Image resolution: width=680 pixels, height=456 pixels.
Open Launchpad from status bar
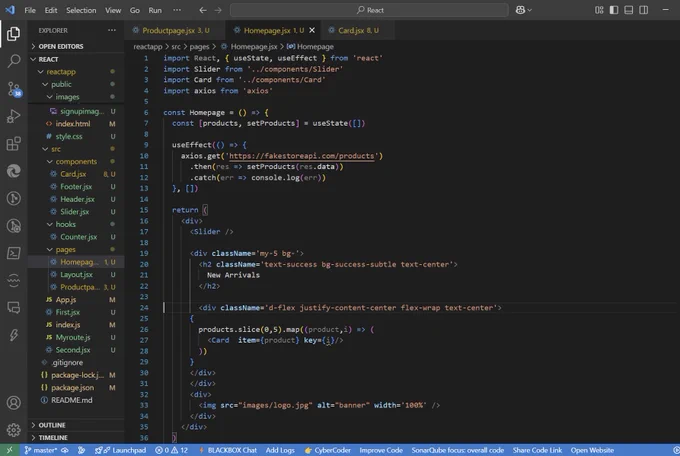point(121,450)
